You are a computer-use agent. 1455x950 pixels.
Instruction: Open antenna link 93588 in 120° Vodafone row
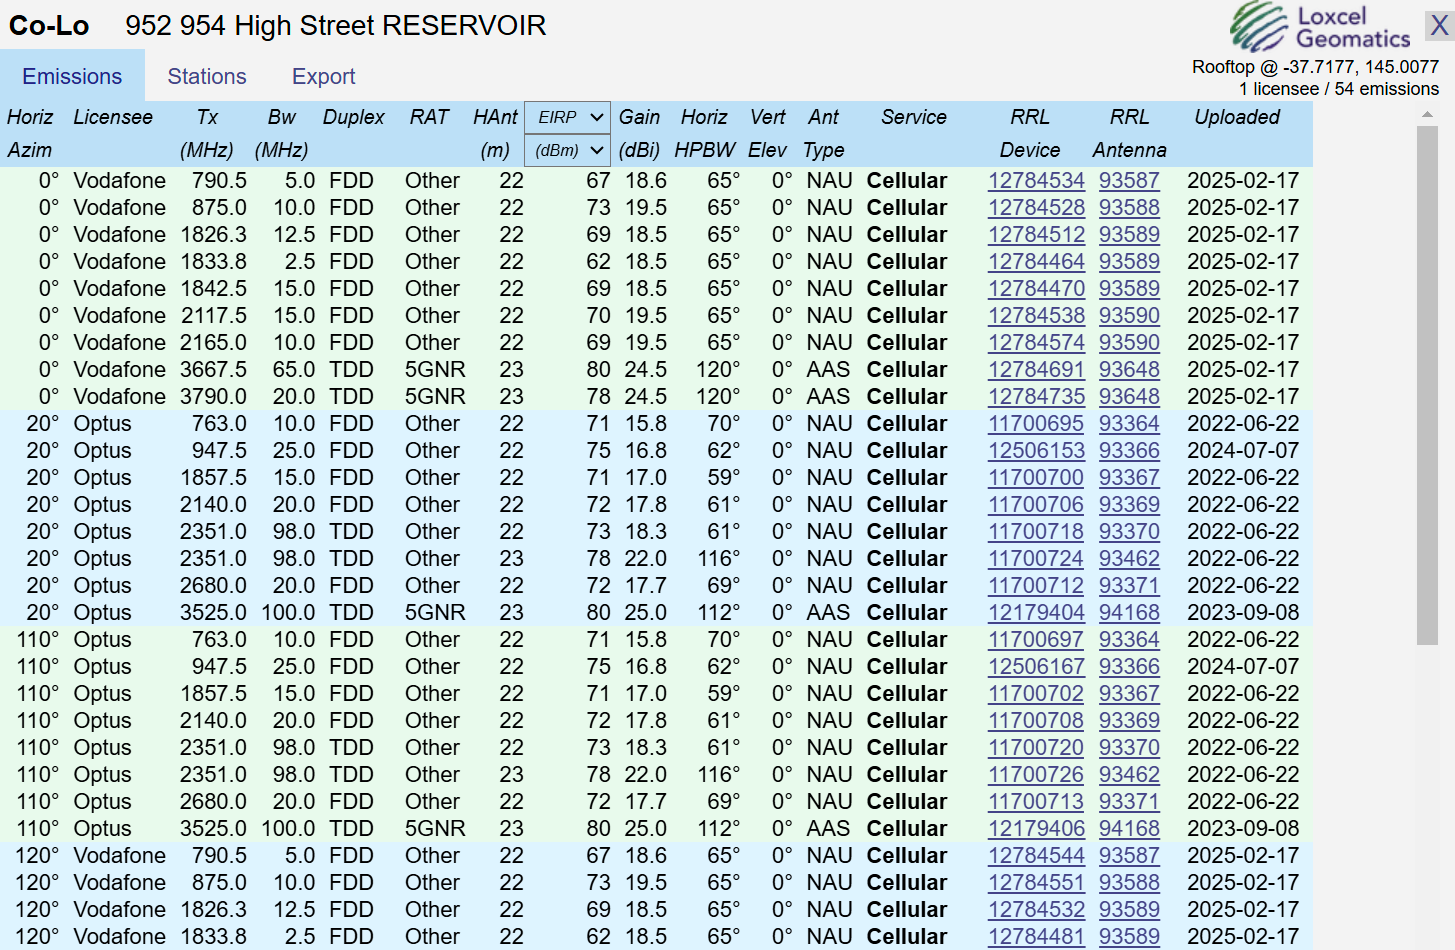[1129, 882]
